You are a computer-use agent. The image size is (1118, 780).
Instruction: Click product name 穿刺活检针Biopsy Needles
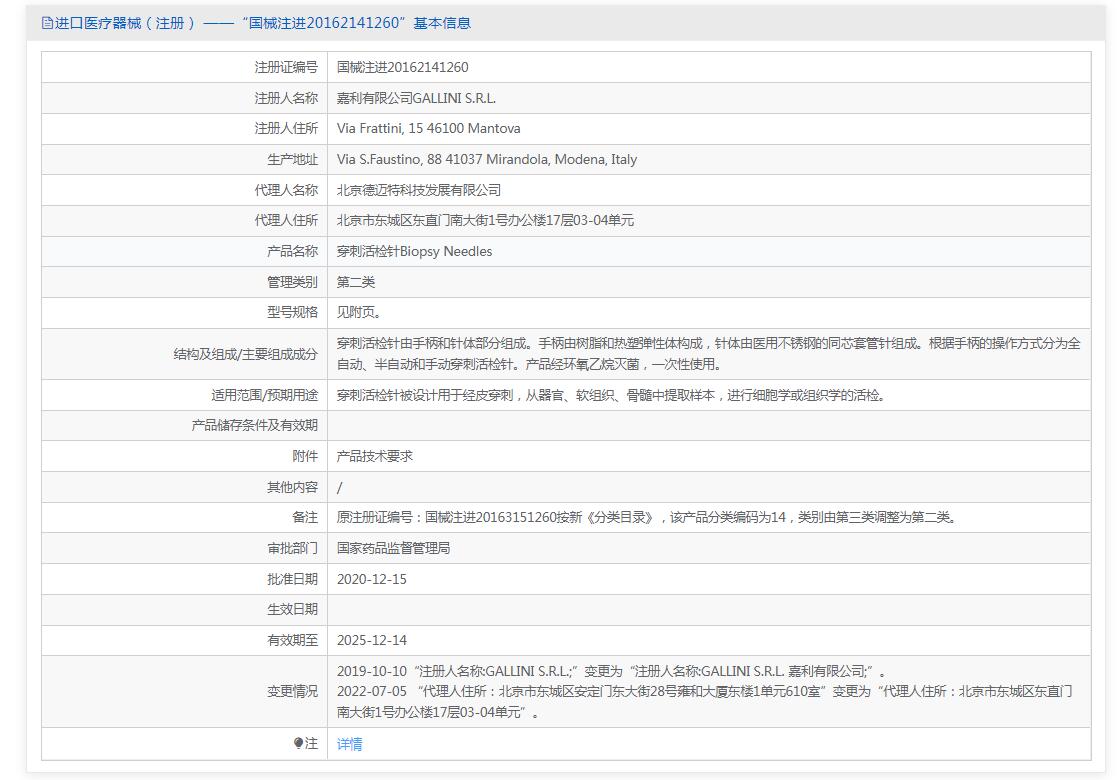414,251
